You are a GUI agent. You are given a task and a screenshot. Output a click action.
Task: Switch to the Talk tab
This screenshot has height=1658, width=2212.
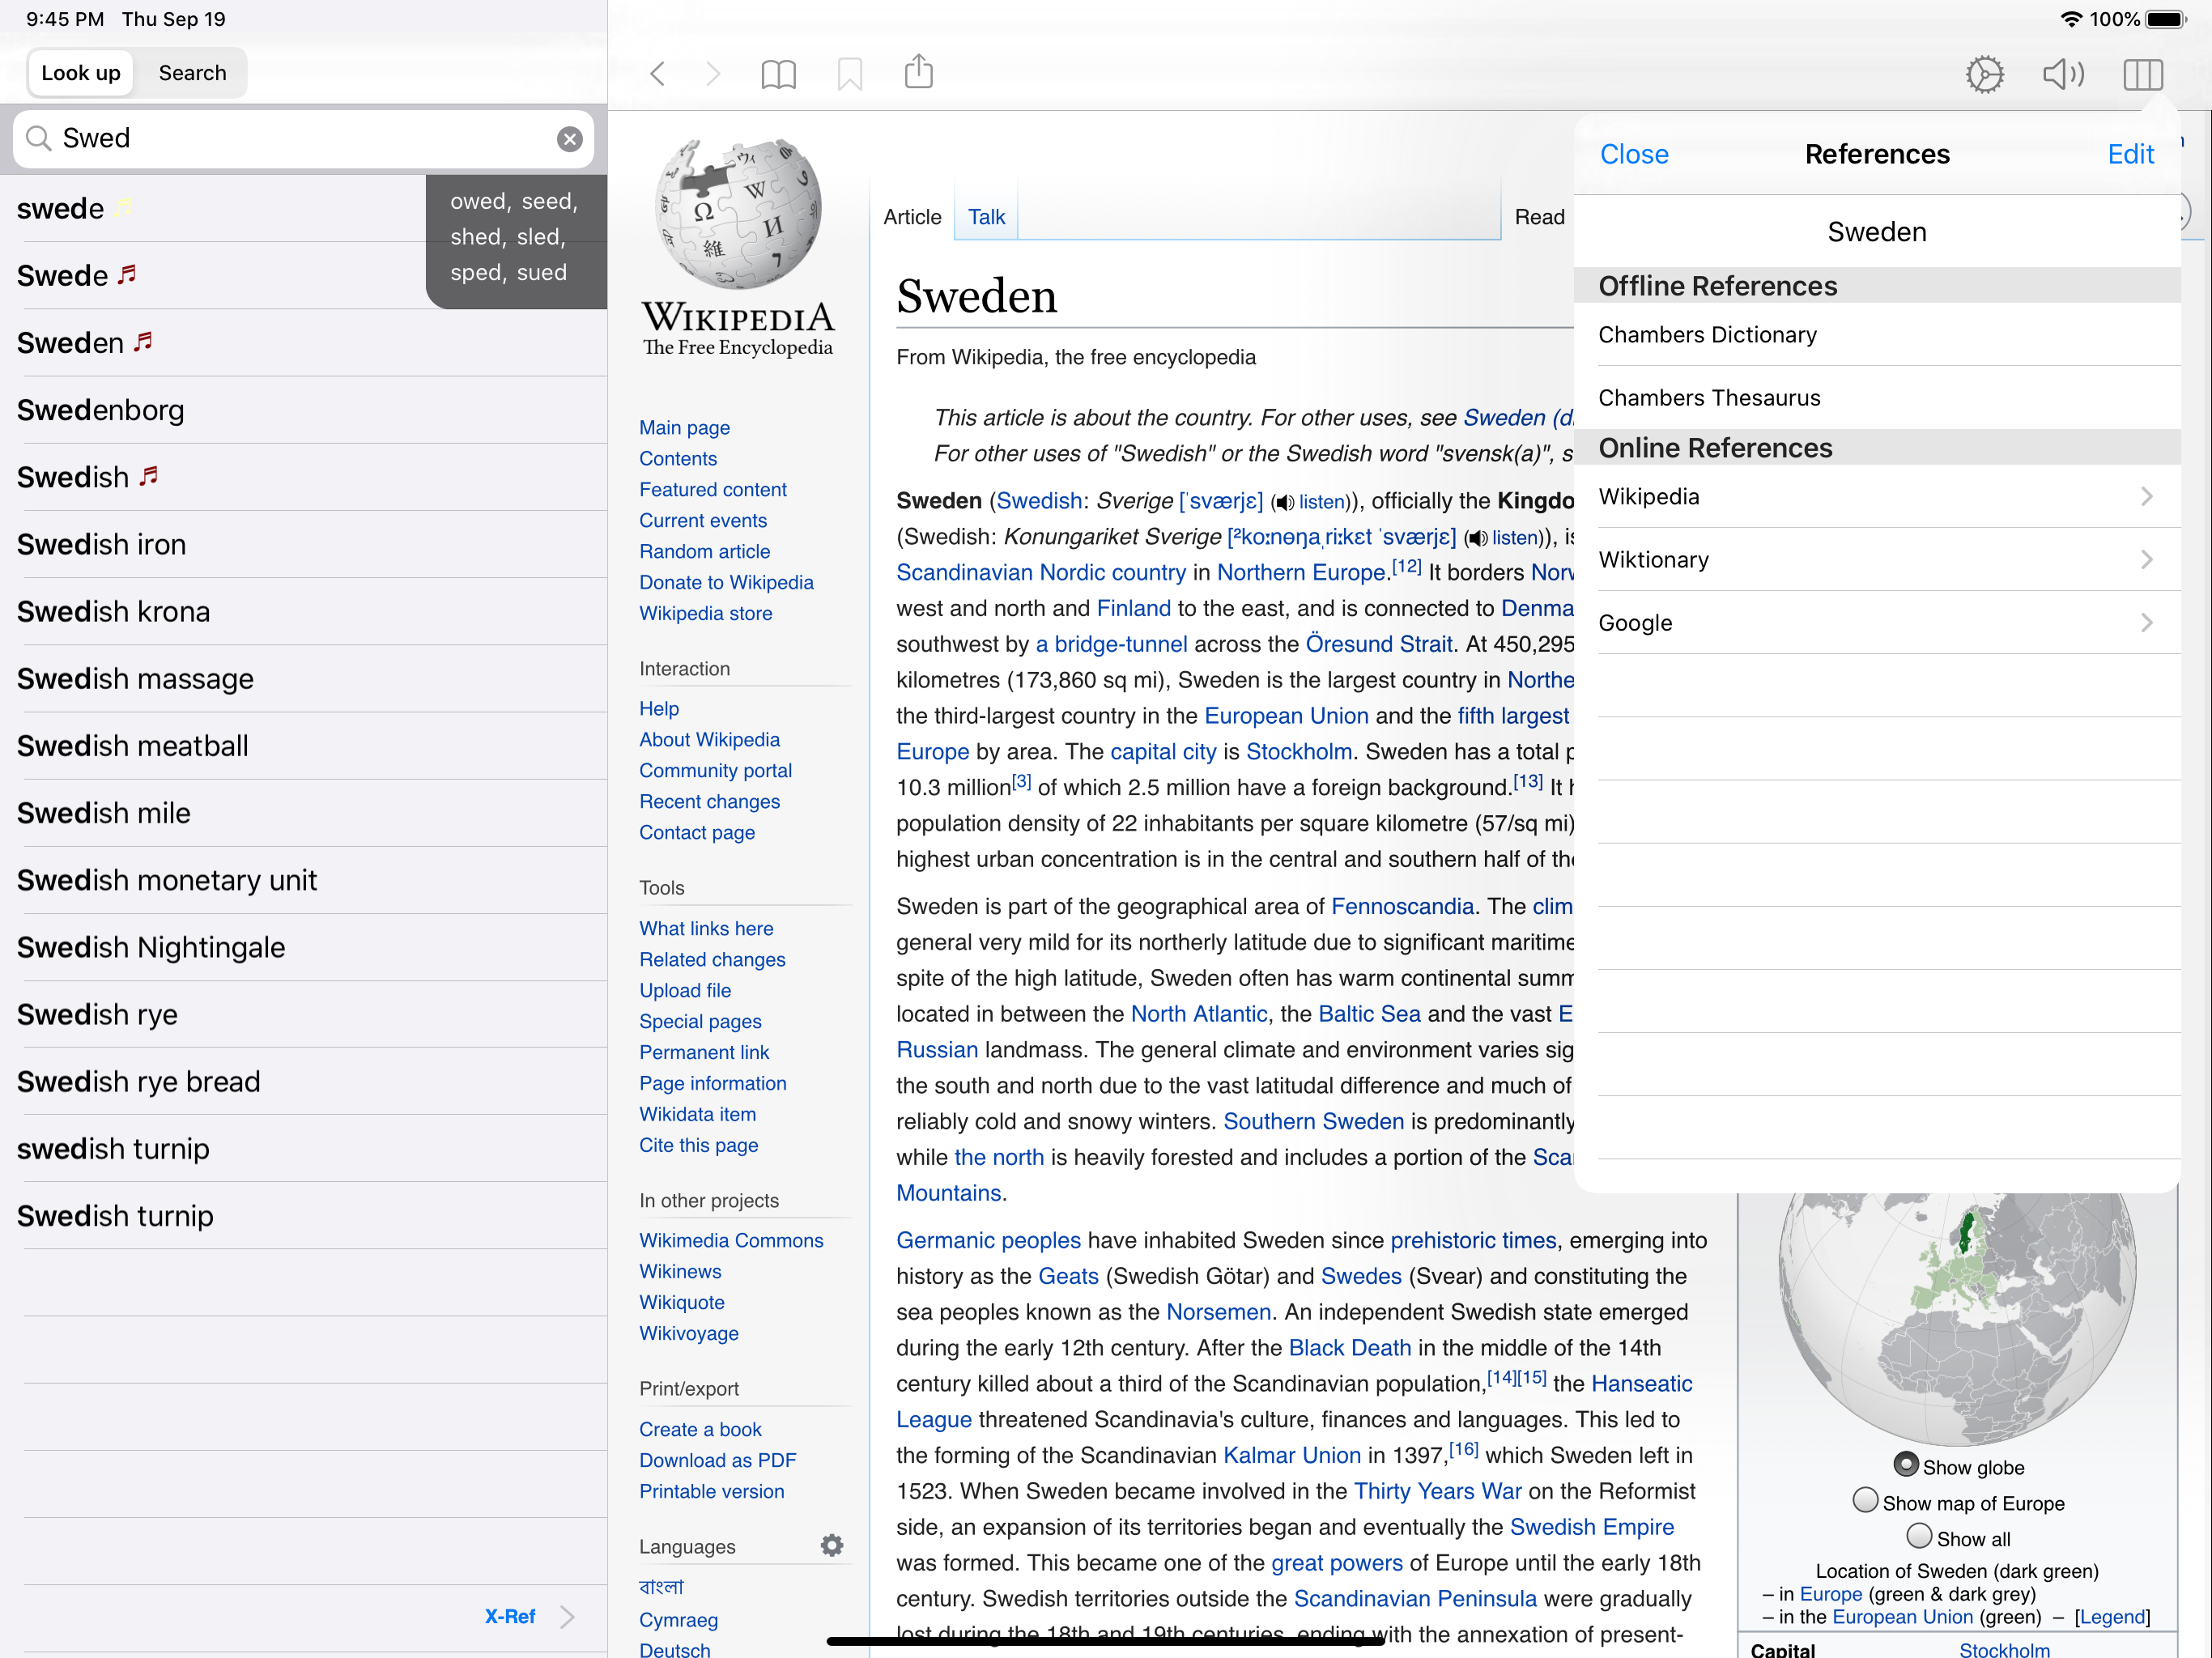tap(986, 216)
